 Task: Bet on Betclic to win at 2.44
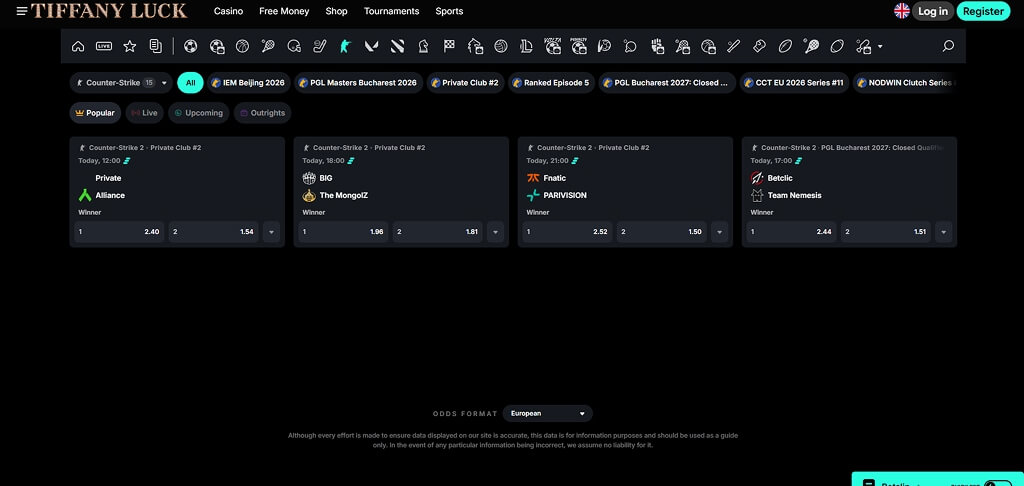click(x=791, y=232)
